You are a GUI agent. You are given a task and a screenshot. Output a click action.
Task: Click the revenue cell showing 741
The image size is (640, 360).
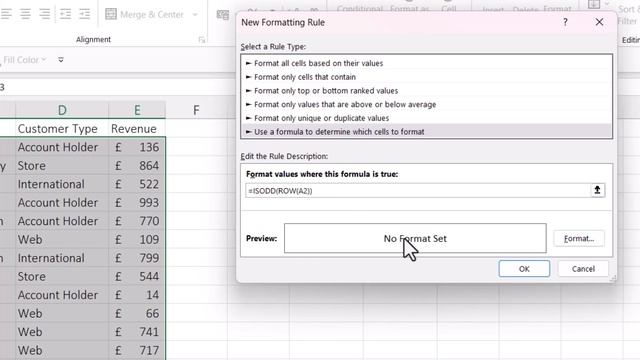coord(137,332)
